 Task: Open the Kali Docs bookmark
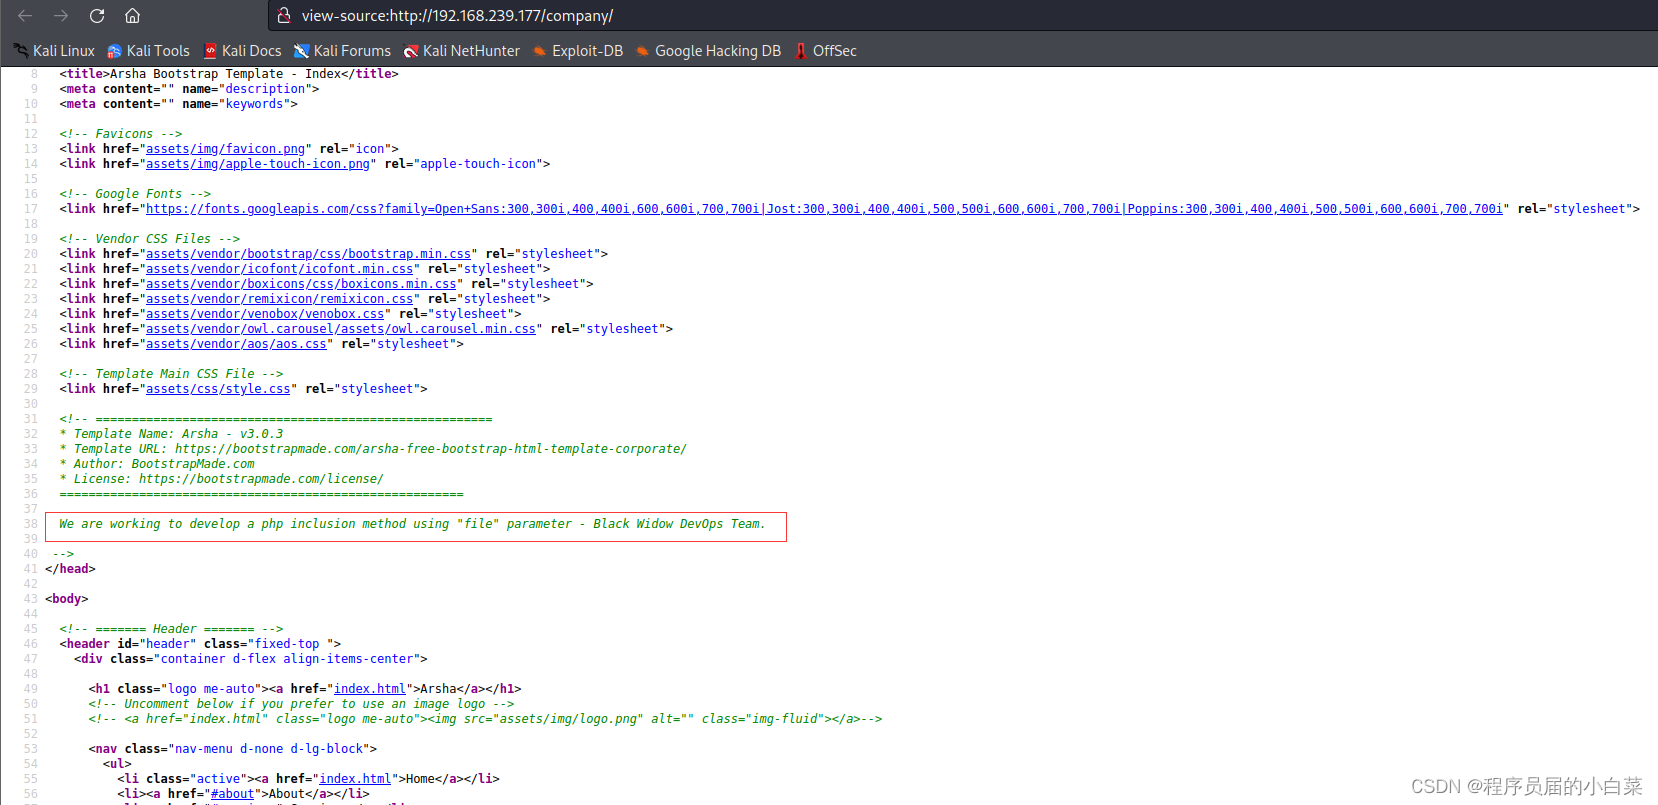[242, 51]
